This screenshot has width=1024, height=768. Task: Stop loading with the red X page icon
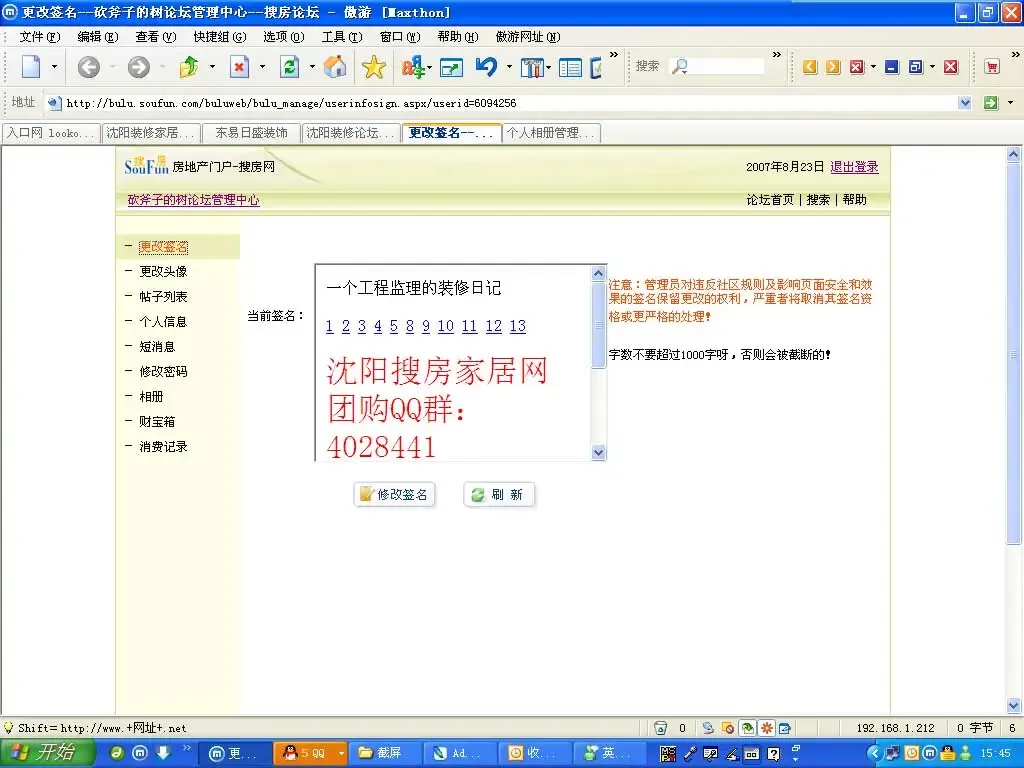click(x=239, y=67)
